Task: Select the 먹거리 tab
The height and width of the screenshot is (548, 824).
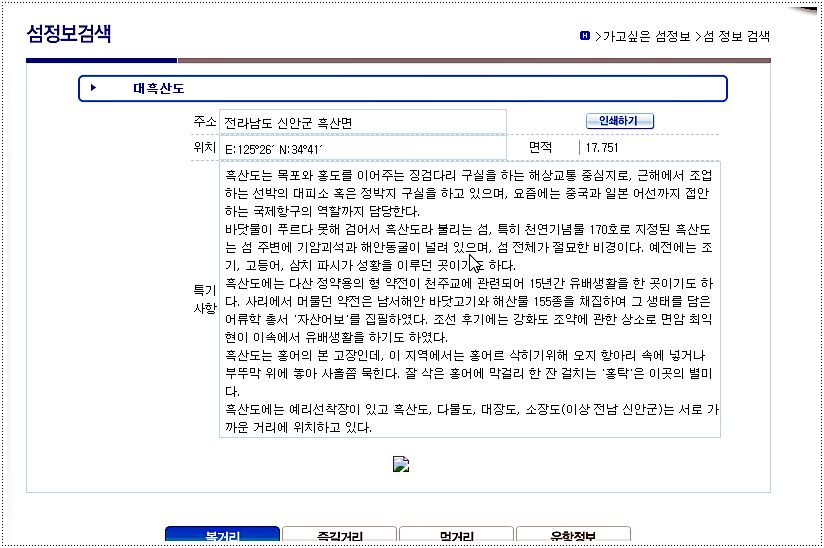Action: (456, 534)
